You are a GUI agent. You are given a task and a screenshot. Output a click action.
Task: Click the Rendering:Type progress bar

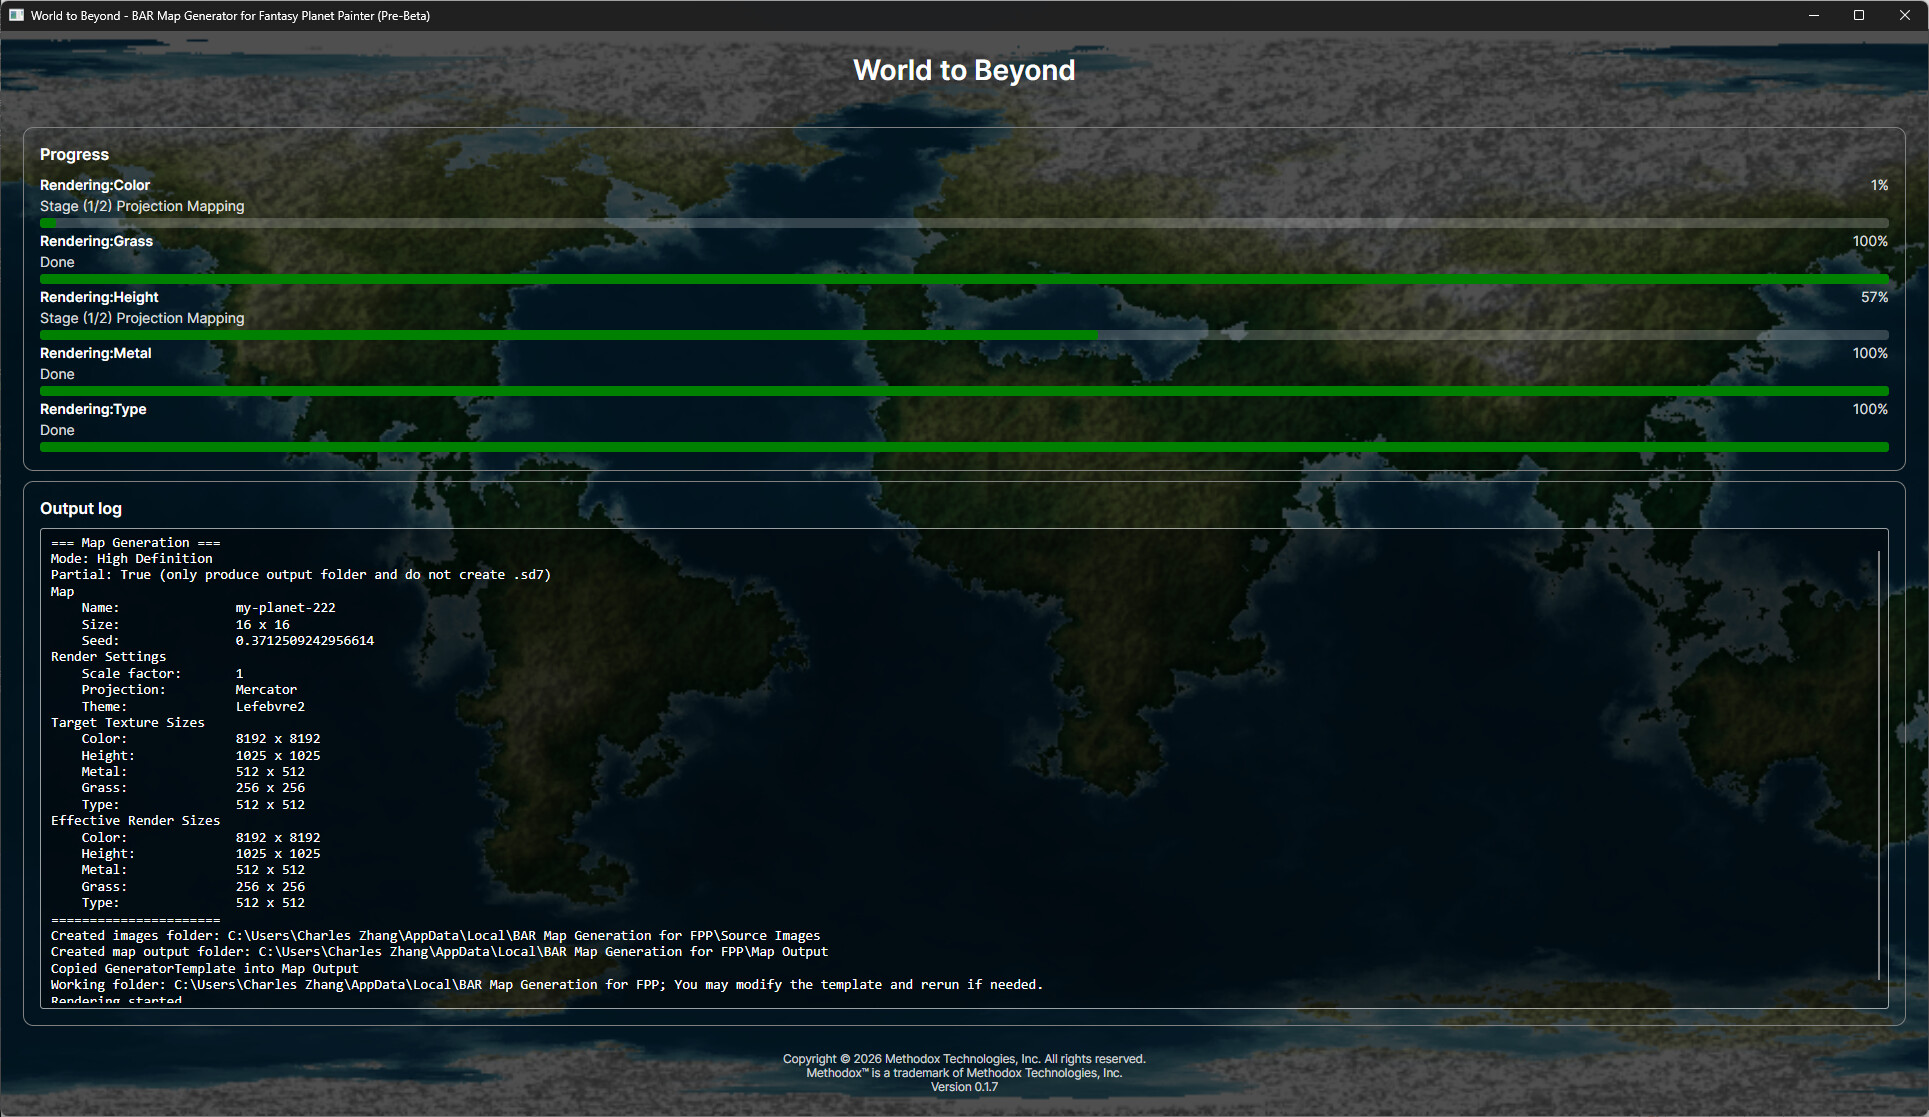click(x=964, y=447)
